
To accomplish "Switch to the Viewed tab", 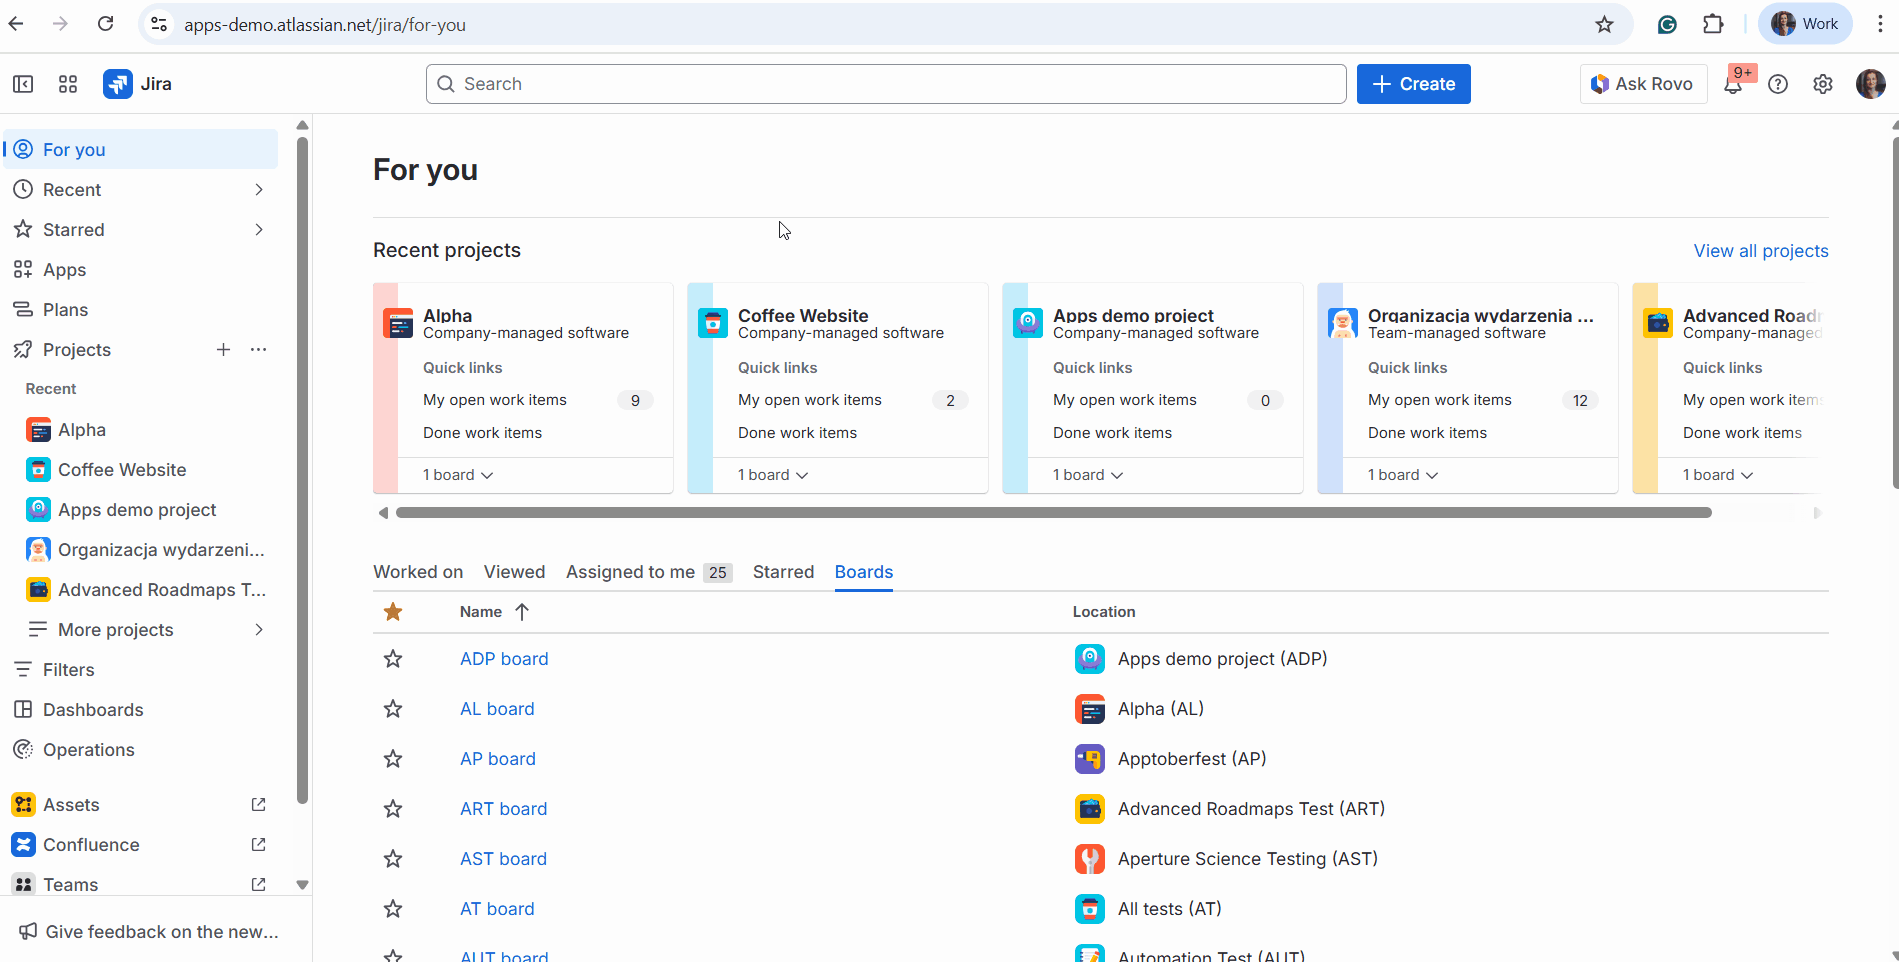I will (x=514, y=572).
